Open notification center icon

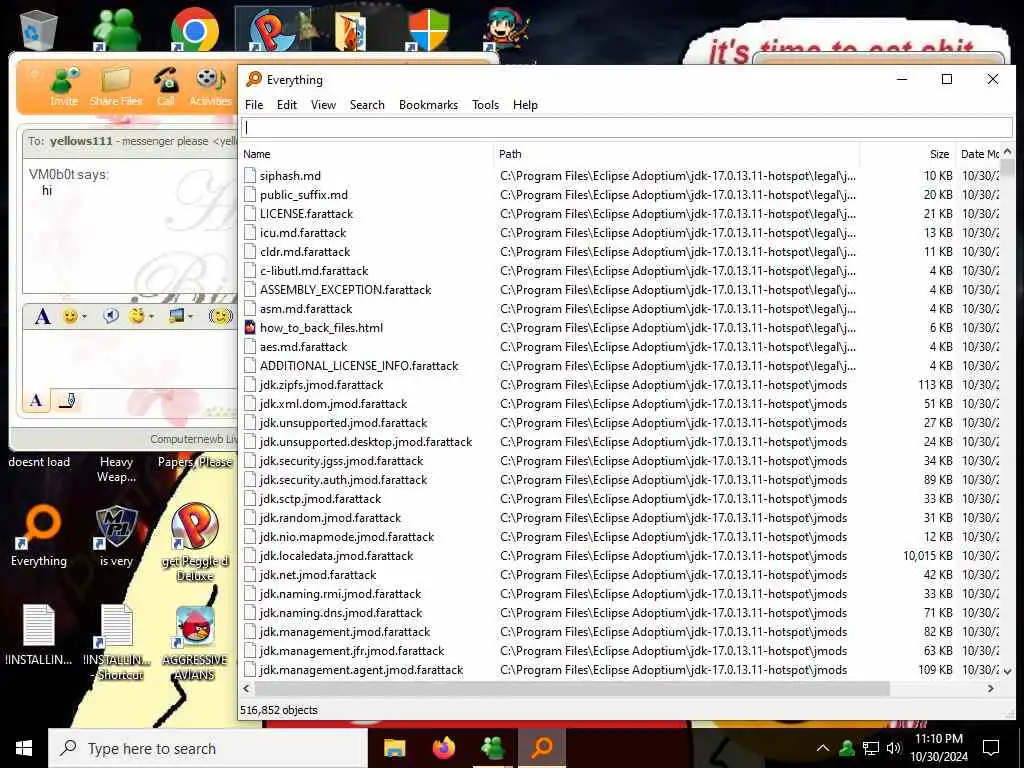(991, 748)
